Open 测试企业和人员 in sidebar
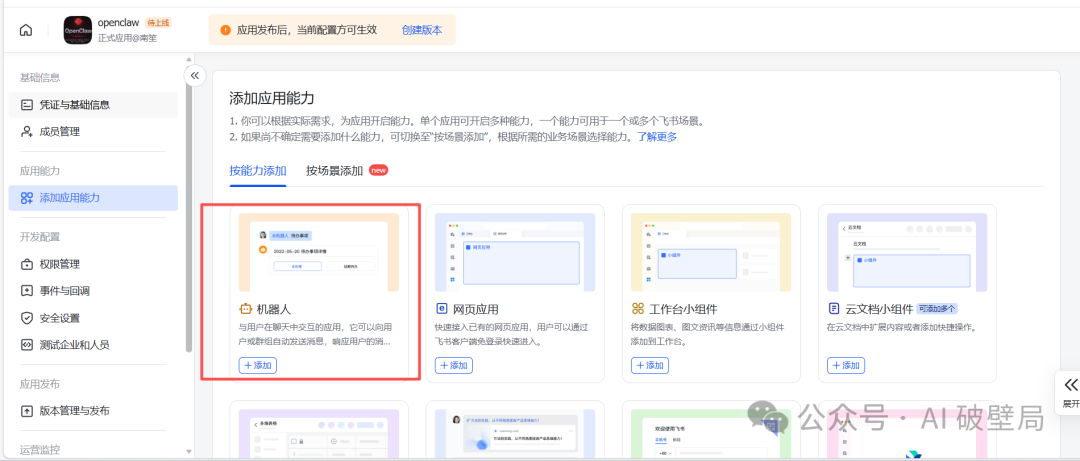 pos(93,345)
